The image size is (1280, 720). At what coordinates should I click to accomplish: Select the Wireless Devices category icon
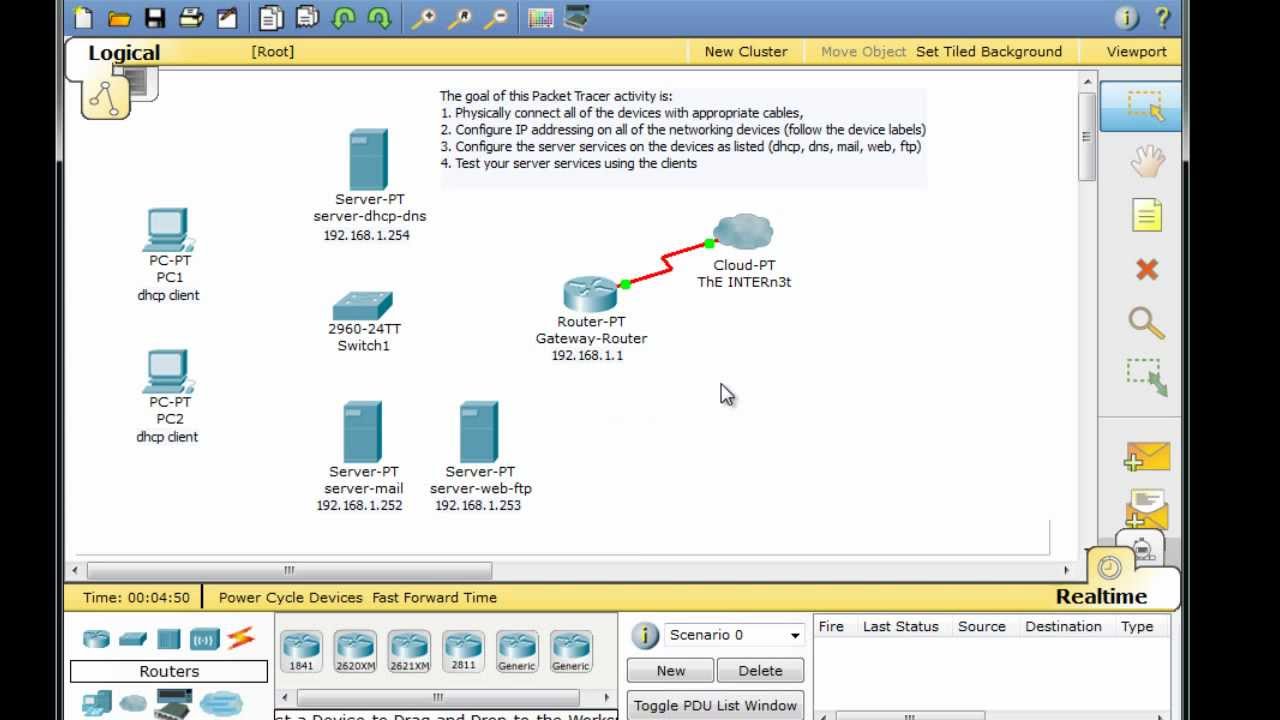pyautogui.click(x=204, y=638)
